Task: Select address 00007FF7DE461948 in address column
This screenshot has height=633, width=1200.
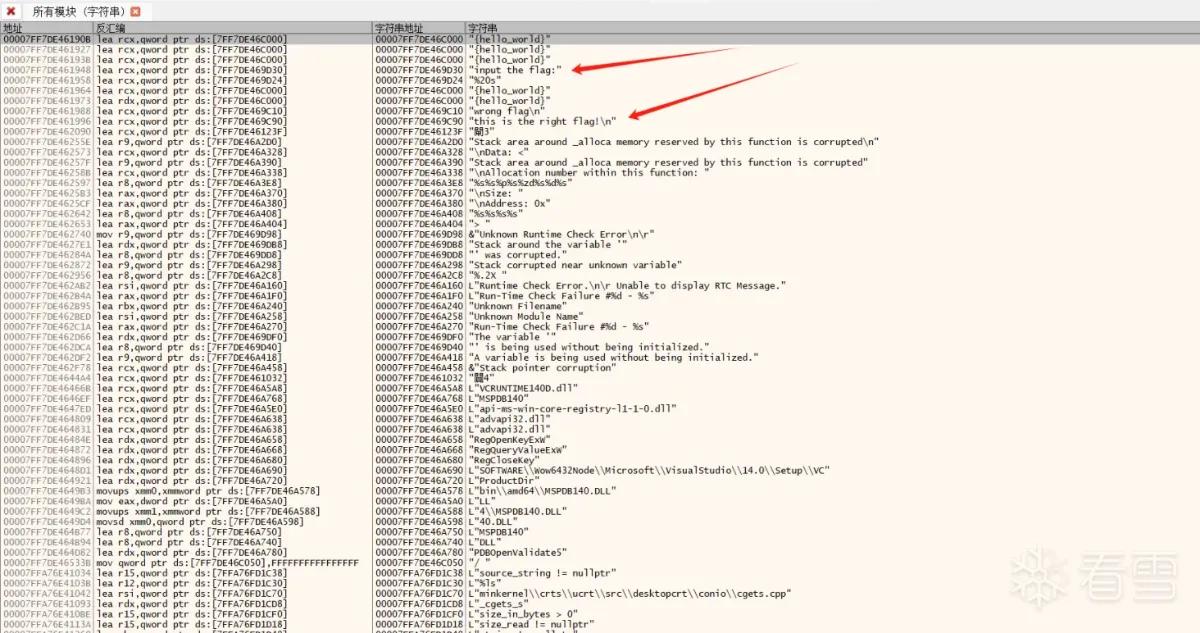Action: click(47, 70)
